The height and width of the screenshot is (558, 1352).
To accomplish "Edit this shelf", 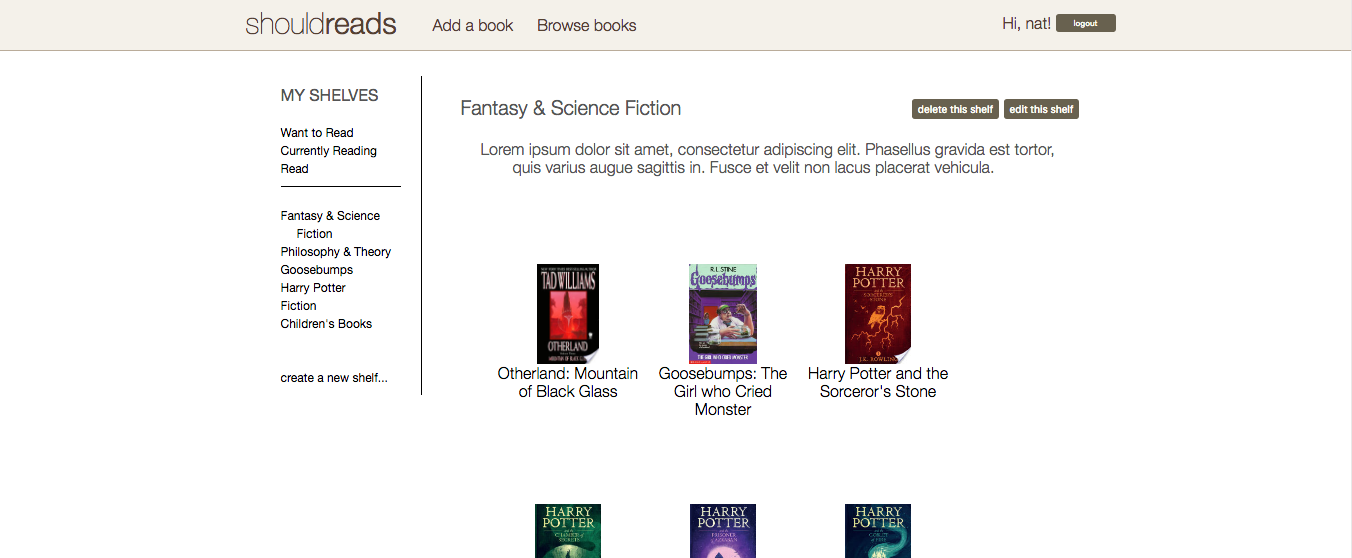I will click(1041, 109).
